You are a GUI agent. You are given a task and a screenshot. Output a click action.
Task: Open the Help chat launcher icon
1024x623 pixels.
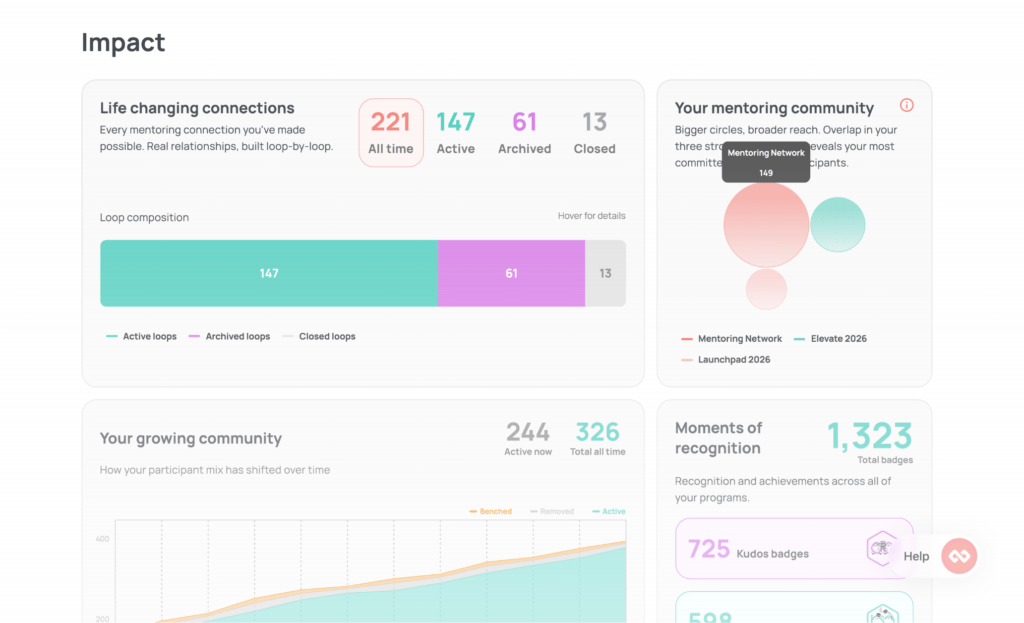[959, 556]
